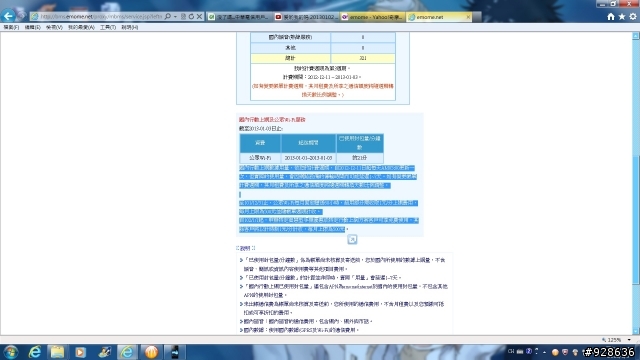
Task: Click the scroll up arrow of page scrollbar
Action: (636, 36)
